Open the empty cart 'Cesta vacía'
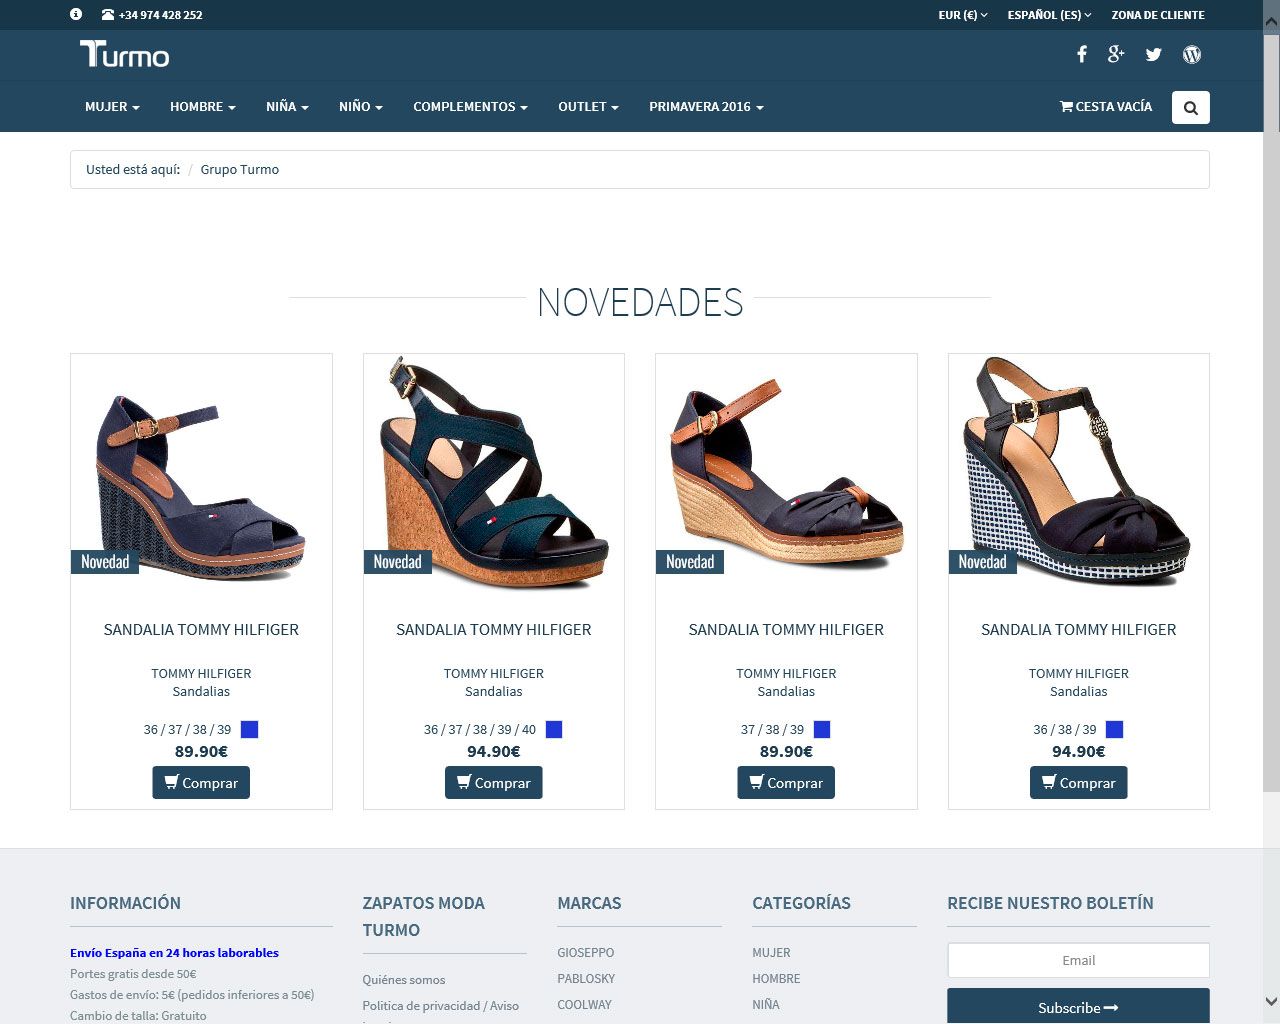Image resolution: width=1280 pixels, height=1024 pixels. (1106, 107)
